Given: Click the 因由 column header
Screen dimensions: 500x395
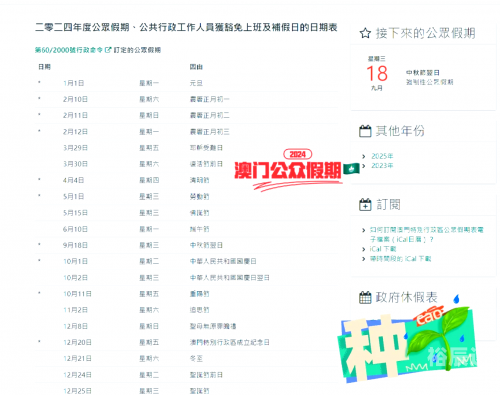Looking at the screenshot, I should (196, 67).
